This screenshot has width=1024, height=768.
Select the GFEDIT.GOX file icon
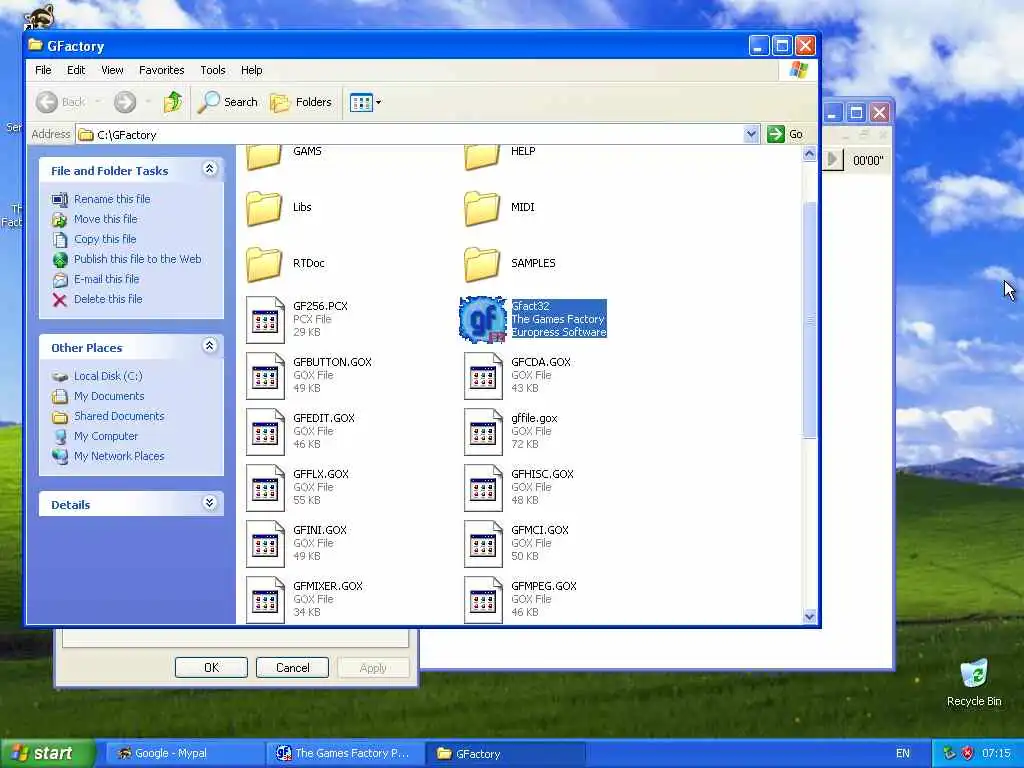point(265,432)
